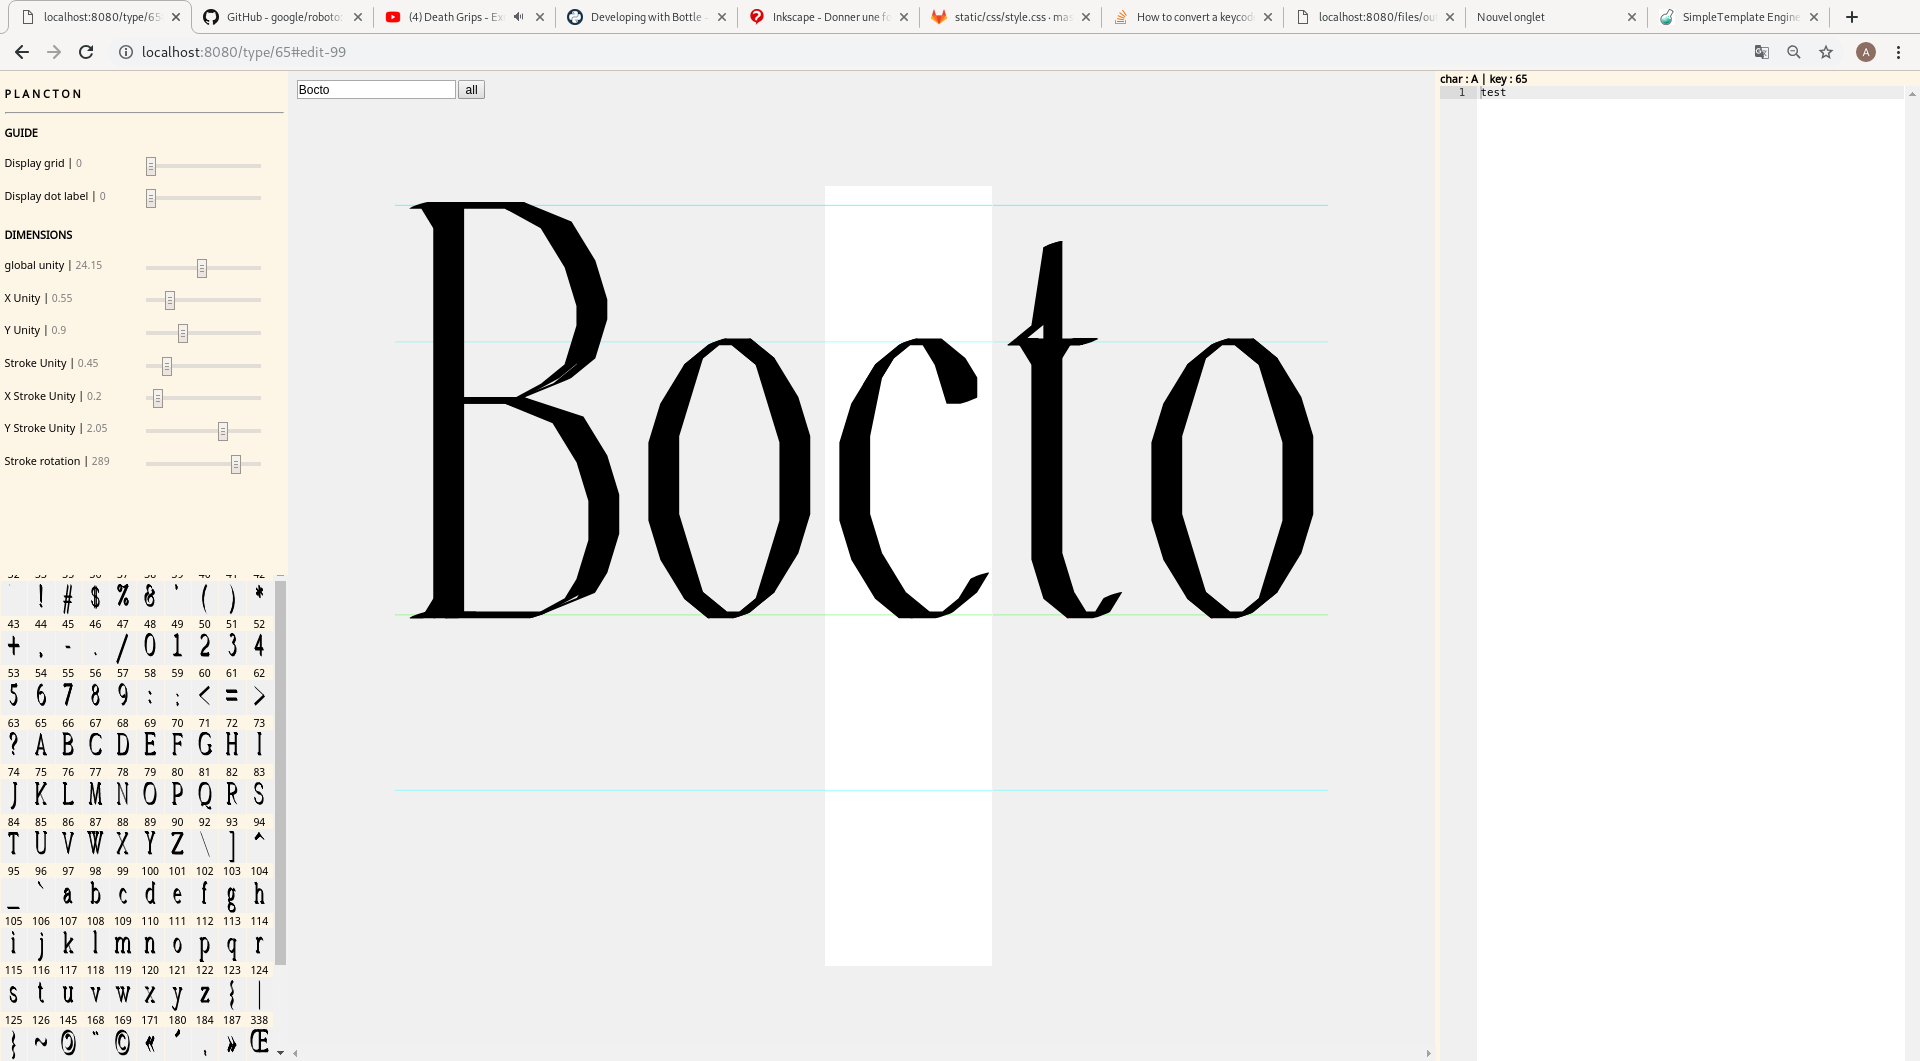Viewport: 1920px width, 1061px height.
Task: Click the Display dot label slider
Action: pos(151,198)
